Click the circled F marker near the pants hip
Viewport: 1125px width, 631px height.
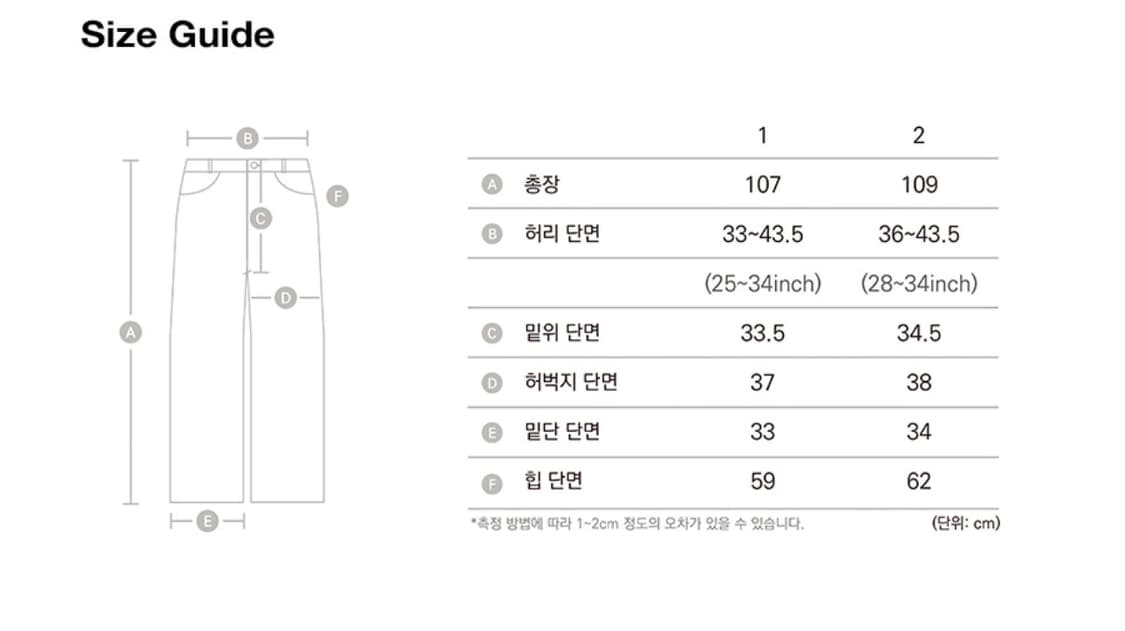click(x=338, y=196)
